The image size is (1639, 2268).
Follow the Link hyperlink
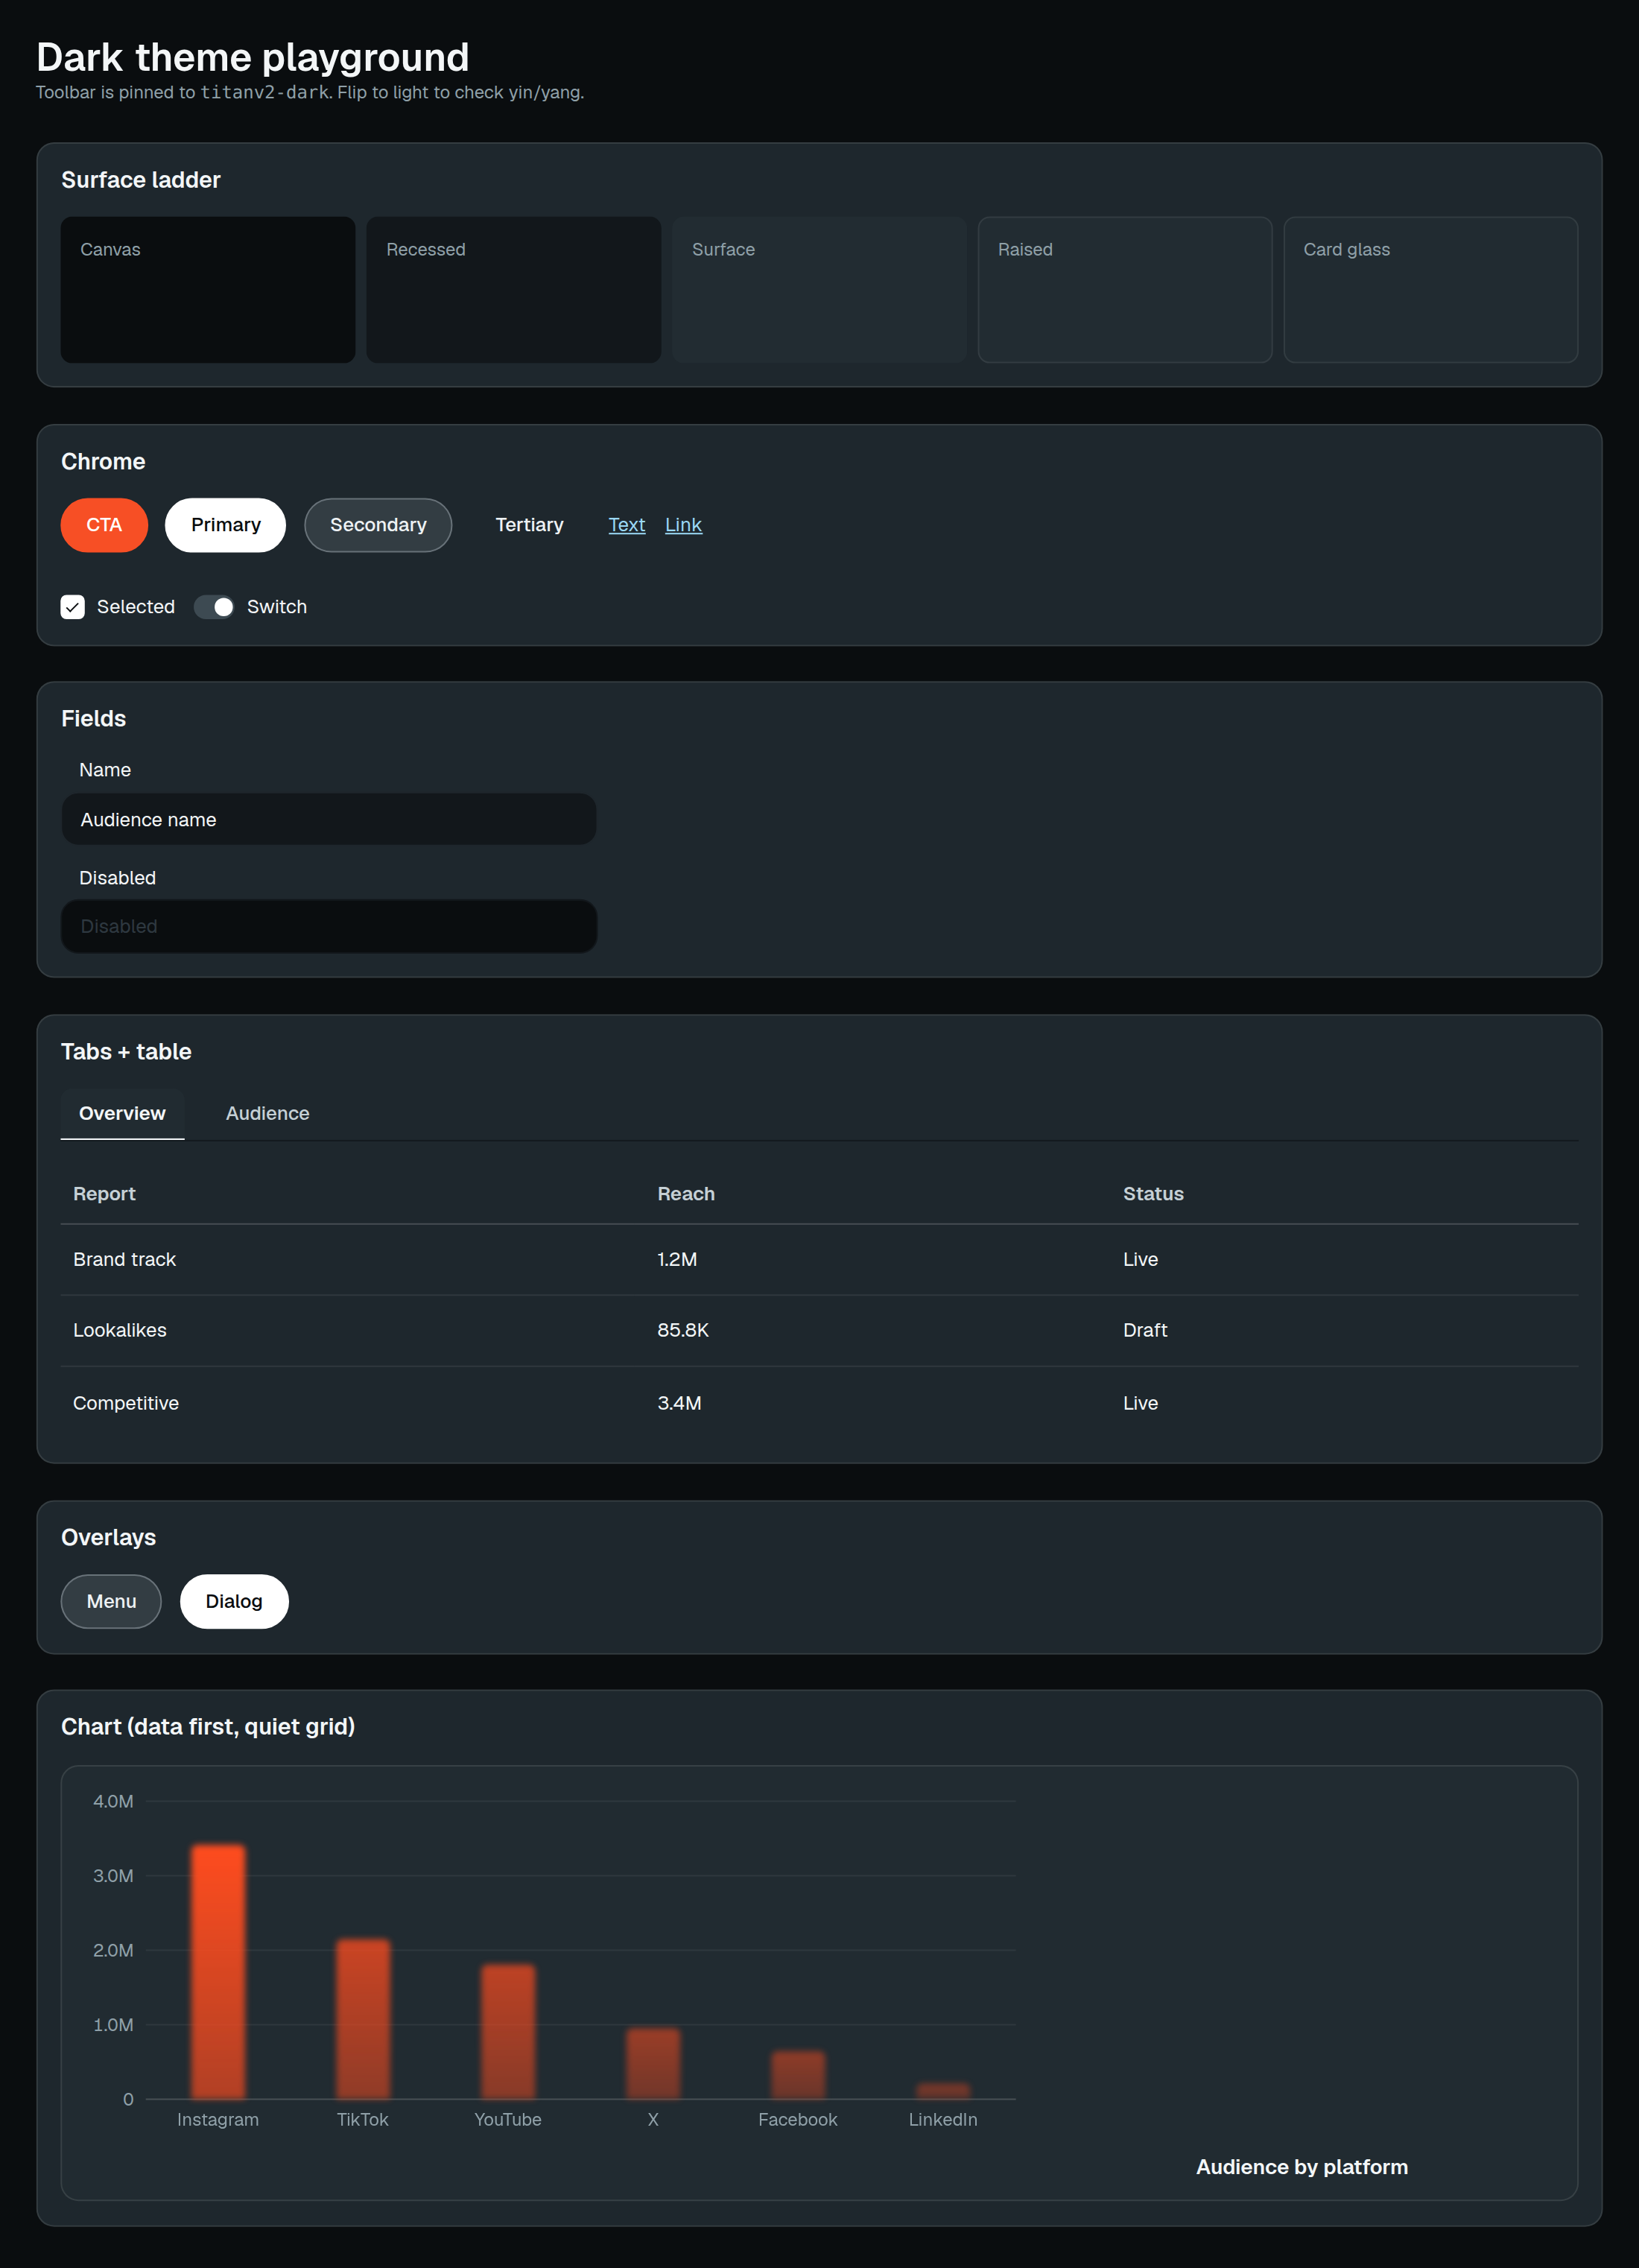(x=684, y=525)
